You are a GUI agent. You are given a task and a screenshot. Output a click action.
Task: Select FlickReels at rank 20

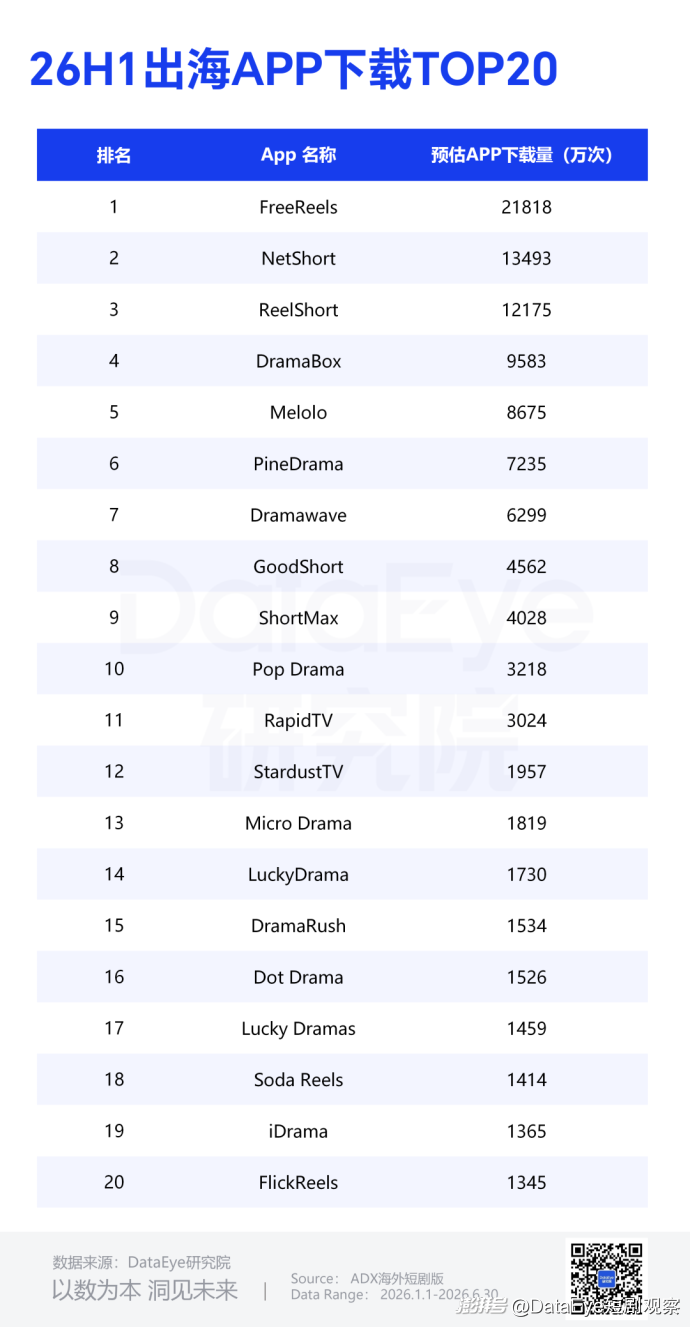coord(298,1182)
